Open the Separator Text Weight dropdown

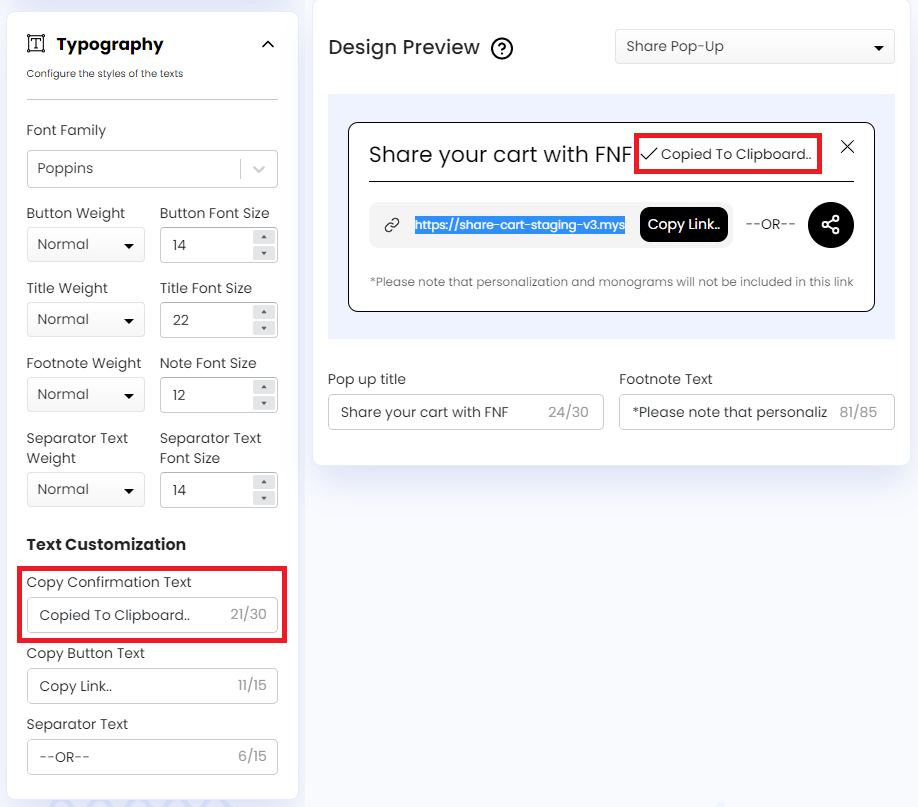tap(85, 490)
